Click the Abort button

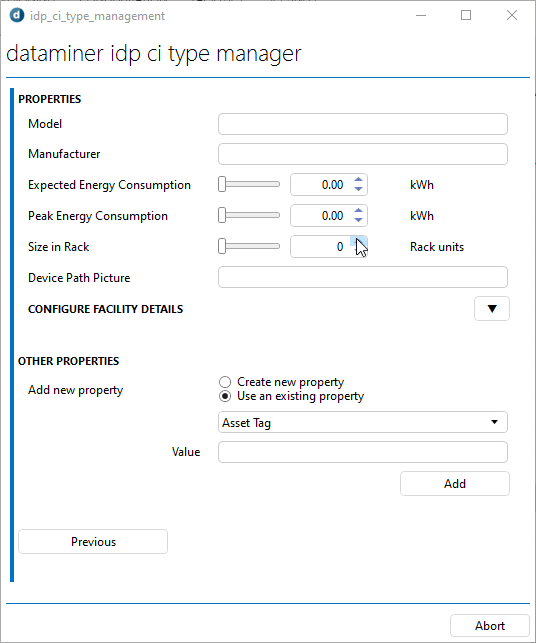click(x=490, y=626)
